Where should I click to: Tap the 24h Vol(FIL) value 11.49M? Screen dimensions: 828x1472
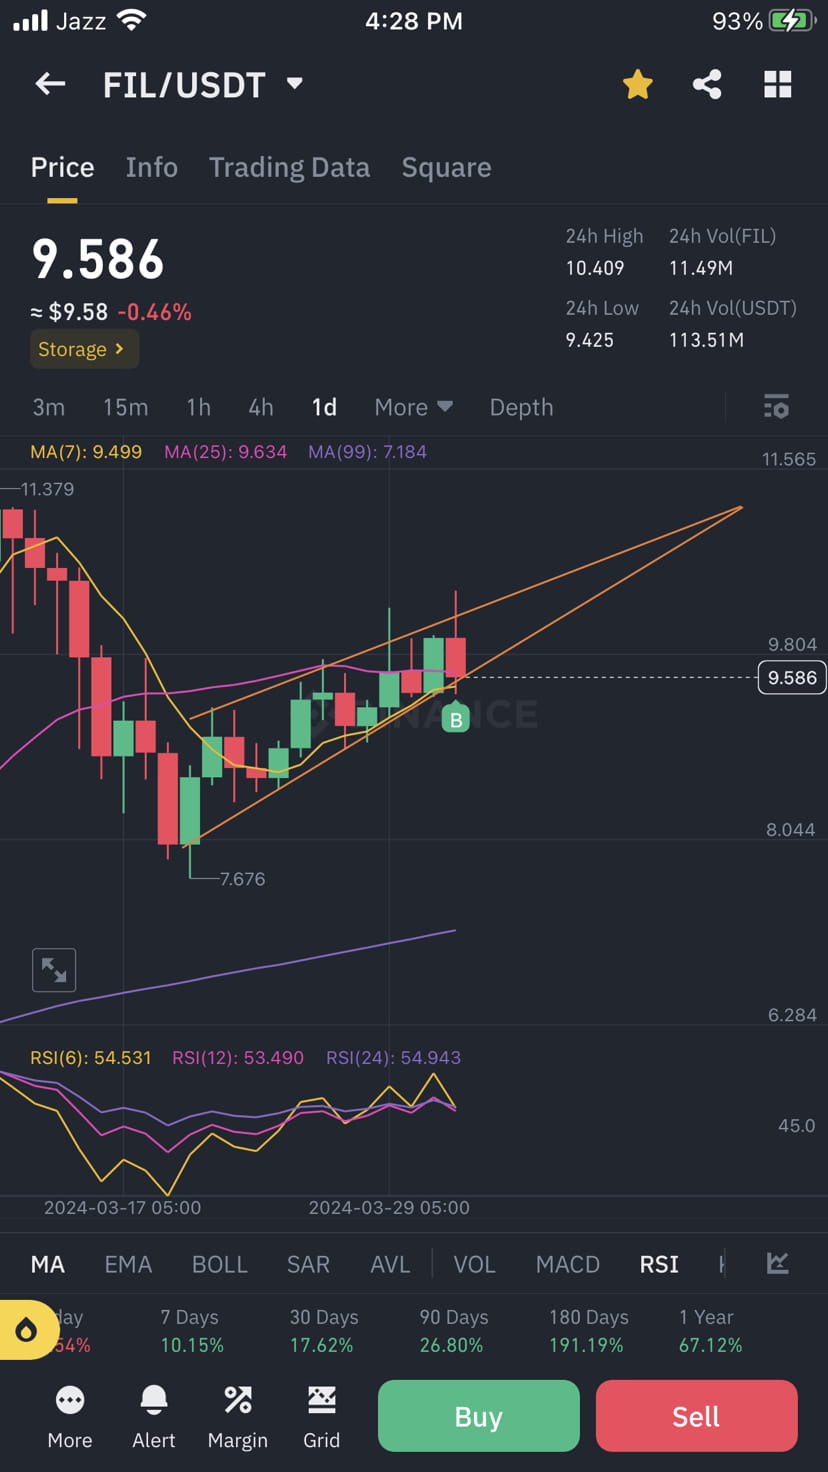pyautogui.click(x=701, y=268)
